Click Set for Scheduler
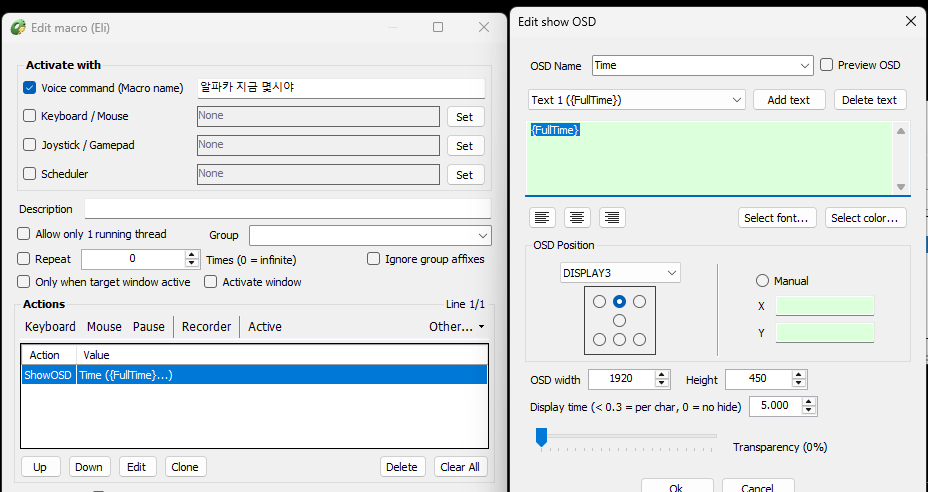The height and width of the screenshot is (492, 928). (x=465, y=175)
